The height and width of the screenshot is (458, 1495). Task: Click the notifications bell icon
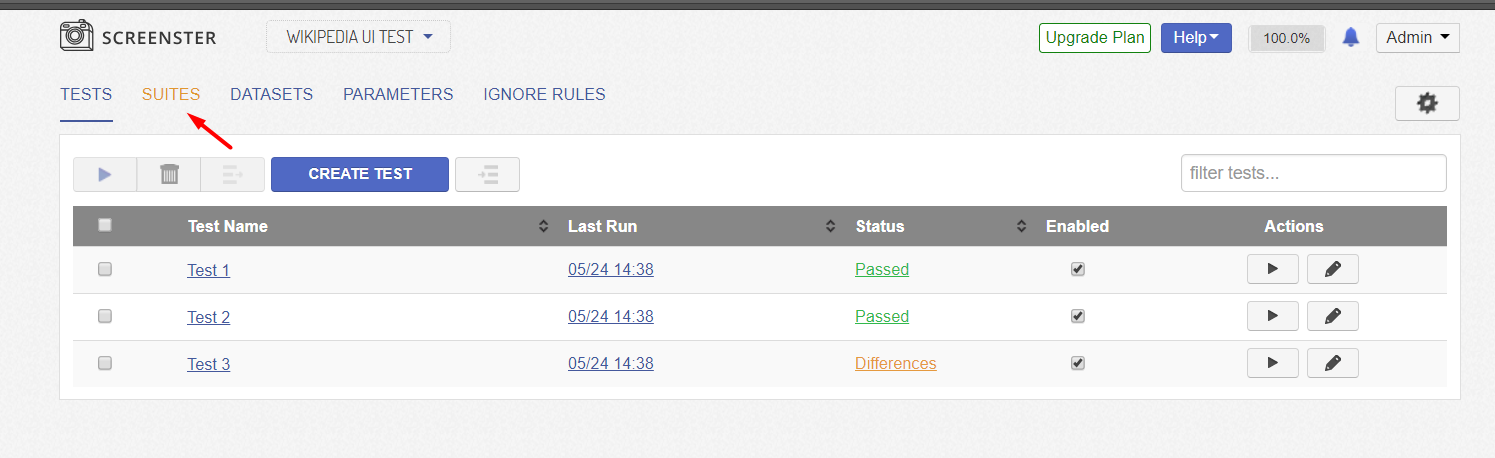(x=1351, y=38)
